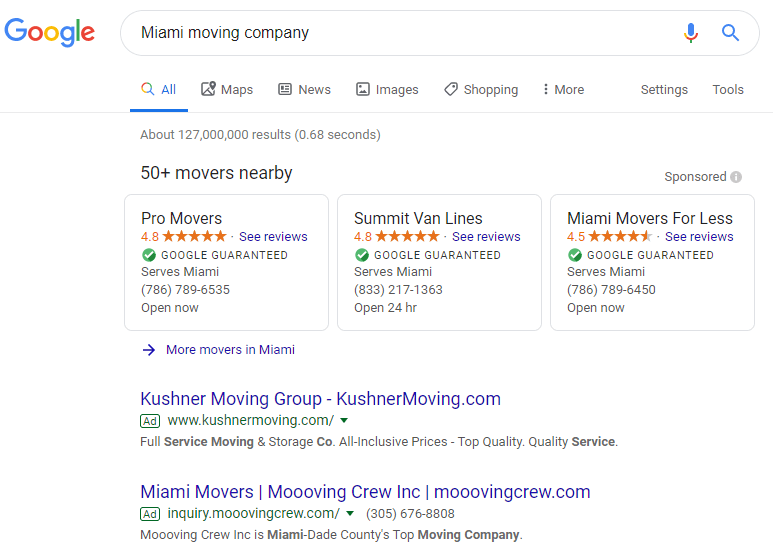The image size is (773, 559).
Task: Open Kushner Moving Group ad title
Action: coord(320,399)
